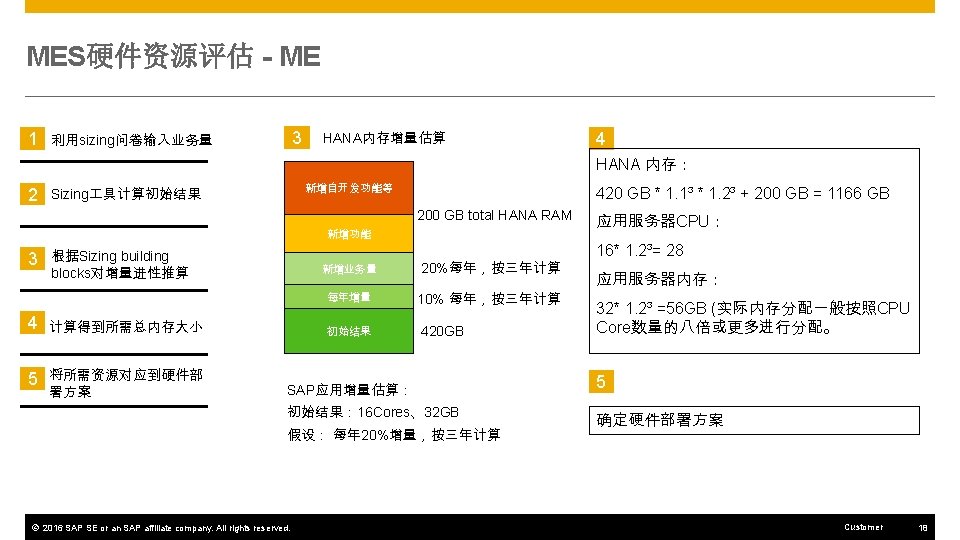Click the yellow block '新增功能'
Screen dimensions: 960x540
[349, 233]
